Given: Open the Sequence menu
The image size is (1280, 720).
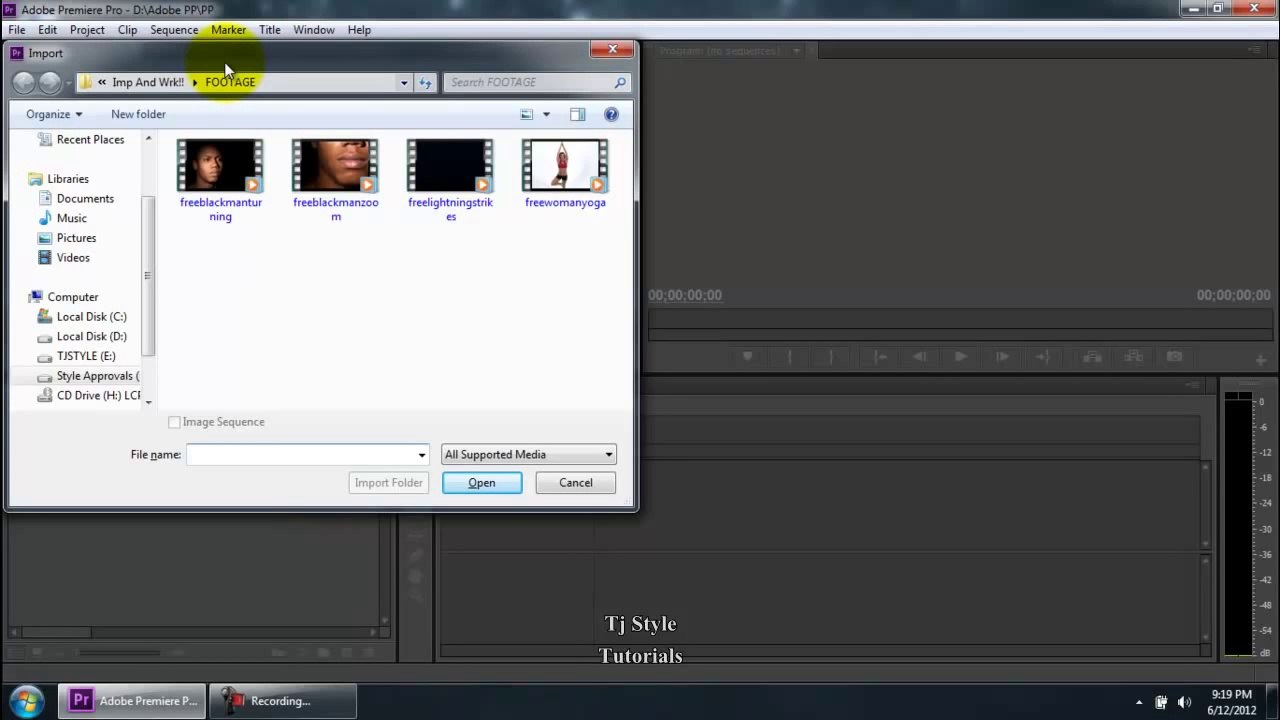Looking at the screenshot, I should tap(174, 30).
